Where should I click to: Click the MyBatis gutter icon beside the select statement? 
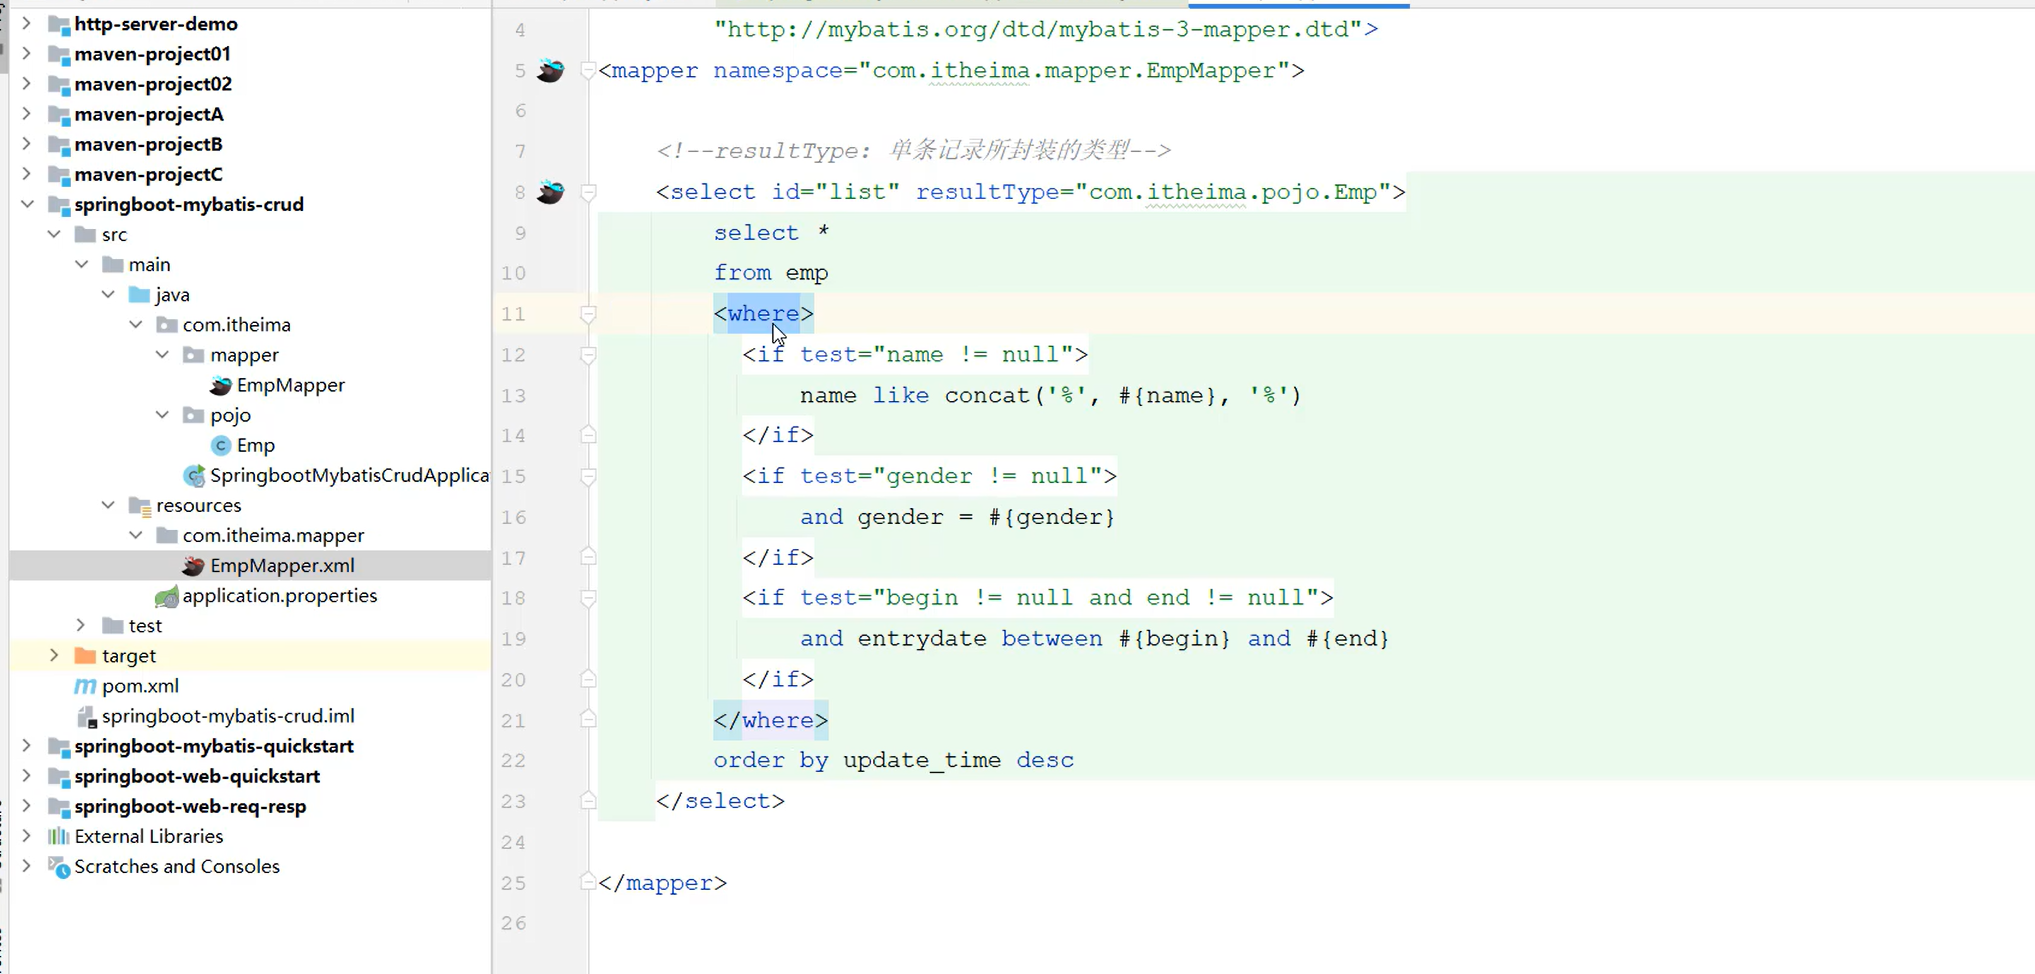[549, 192]
